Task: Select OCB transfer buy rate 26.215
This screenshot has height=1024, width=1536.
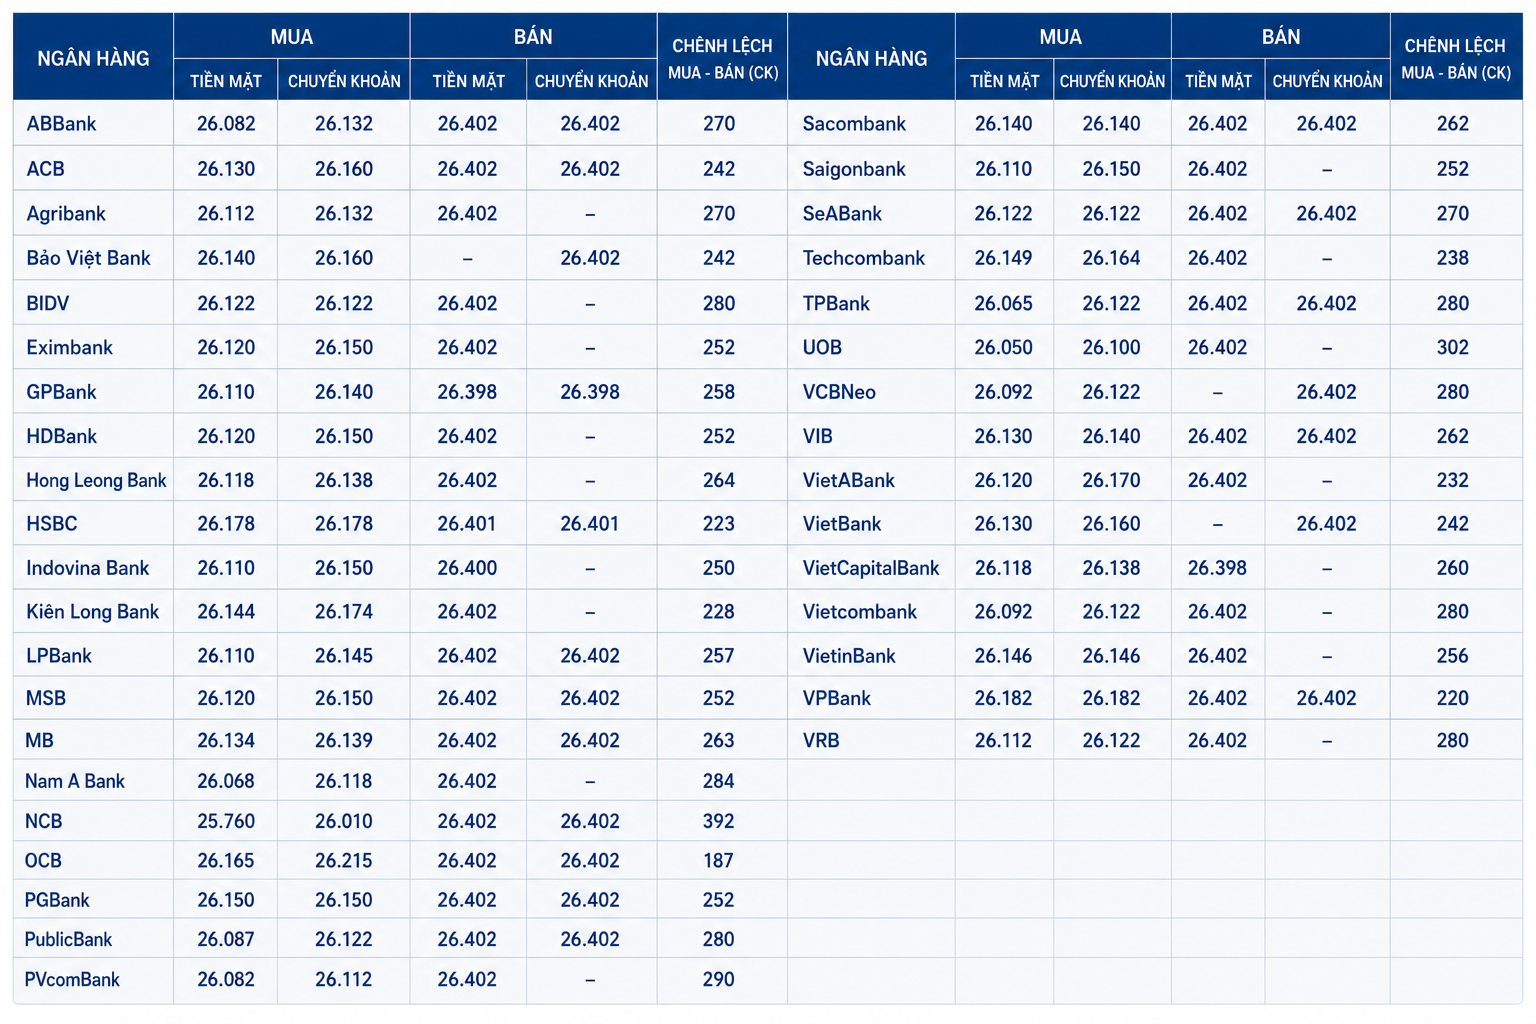Action: (344, 860)
